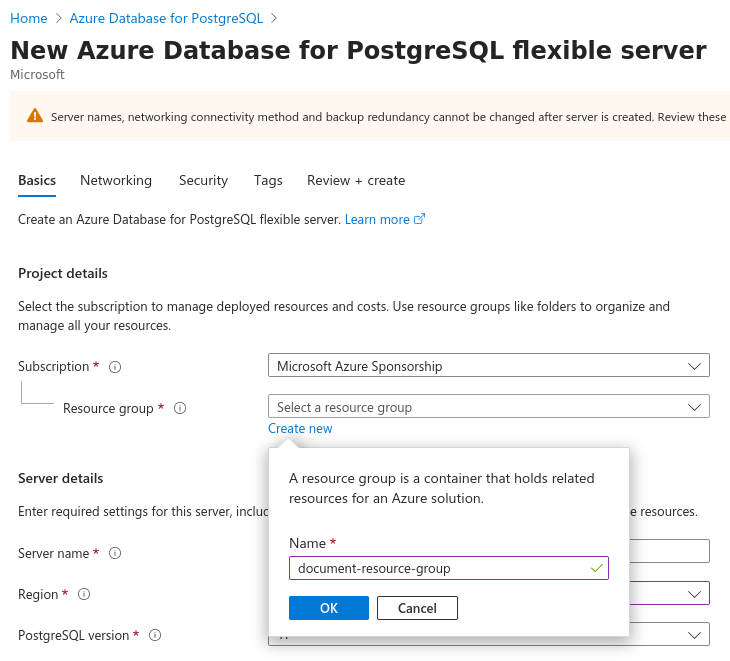The image size is (730, 661).
Task: Click the green checkmark in Name field
Action: pyautogui.click(x=596, y=568)
